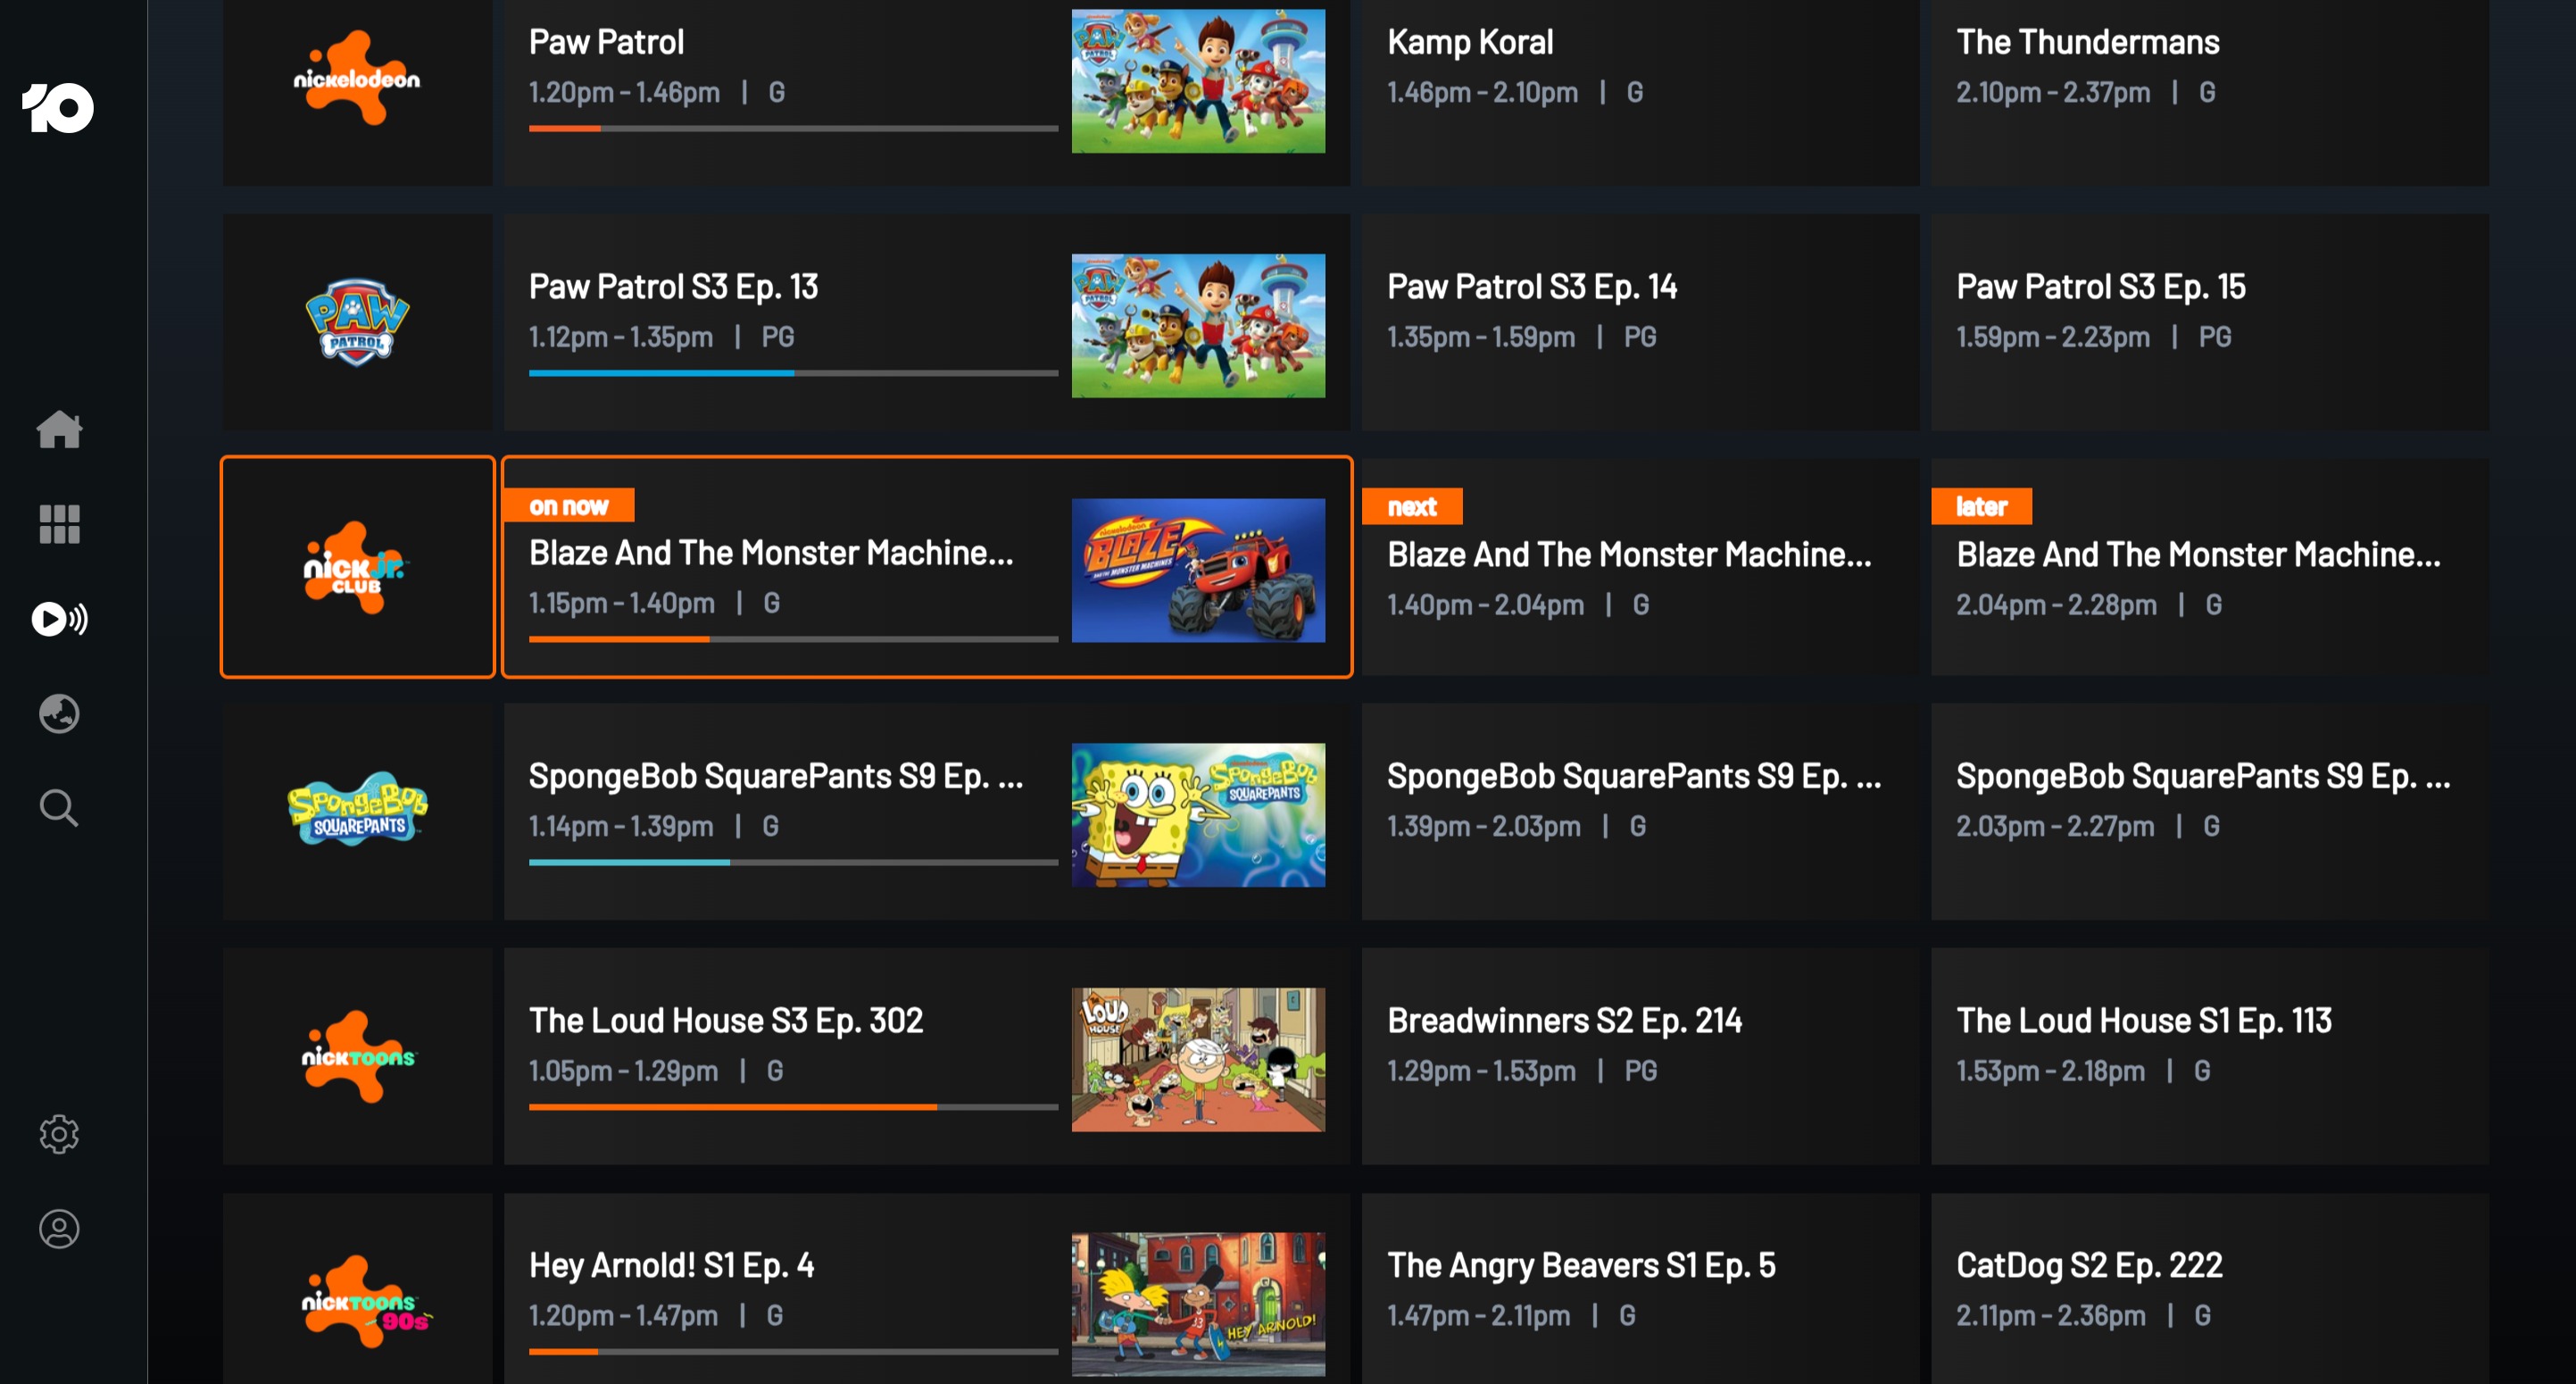This screenshot has width=2576, height=1384.
Task: Select the SpongeBob SquarePants channel logo
Action: point(357,811)
